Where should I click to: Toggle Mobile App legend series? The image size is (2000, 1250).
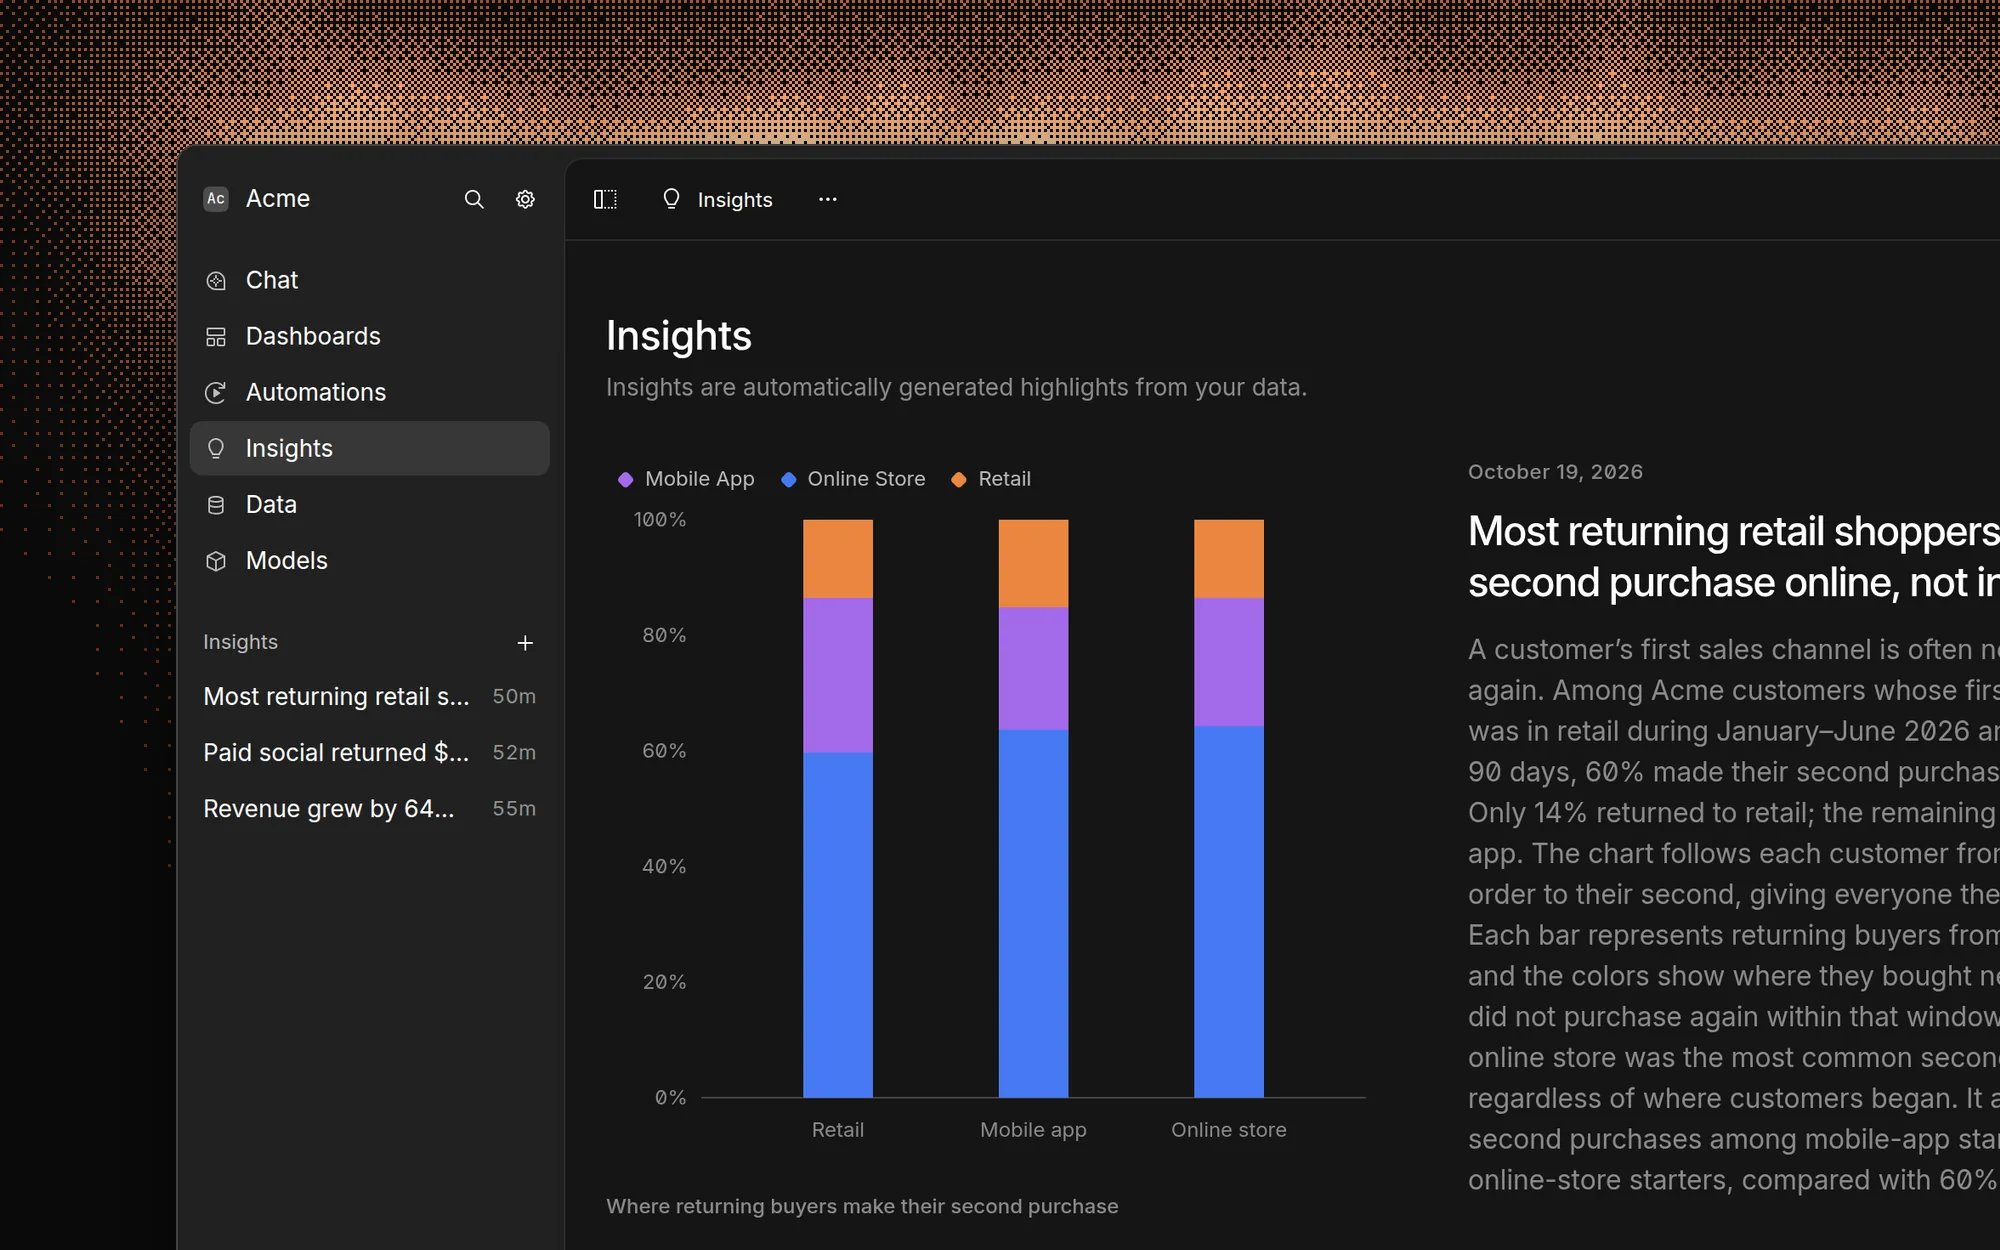pyautogui.click(x=686, y=479)
